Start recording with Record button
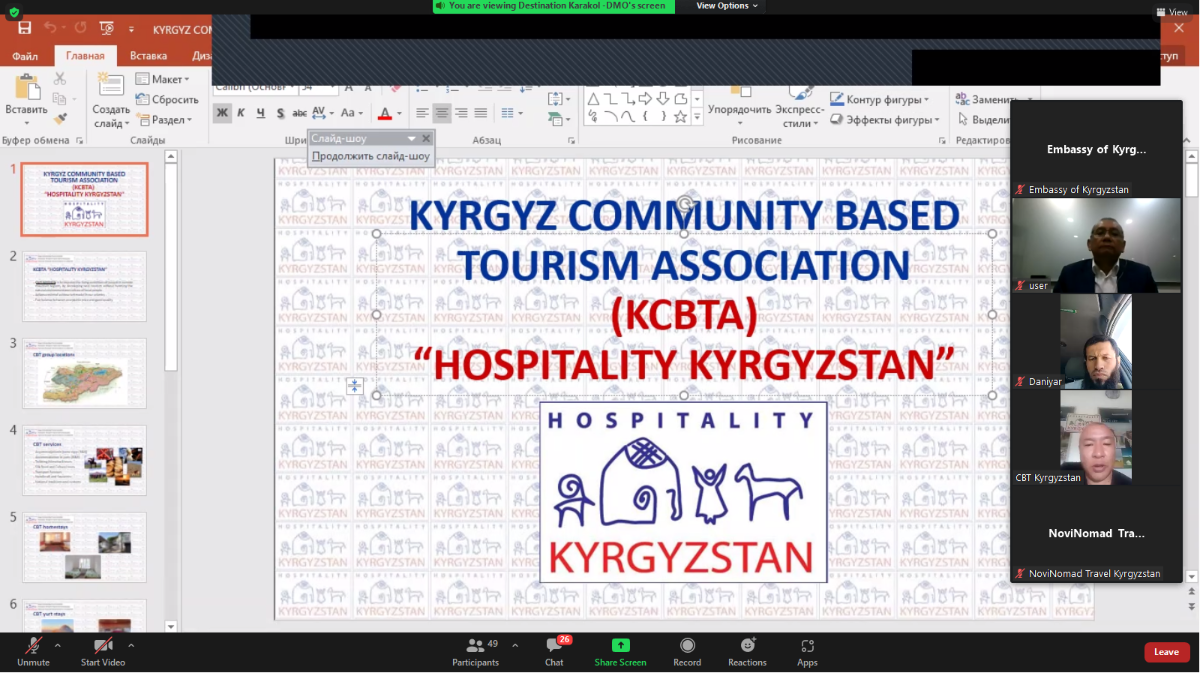The image size is (1200, 675). (687, 652)
